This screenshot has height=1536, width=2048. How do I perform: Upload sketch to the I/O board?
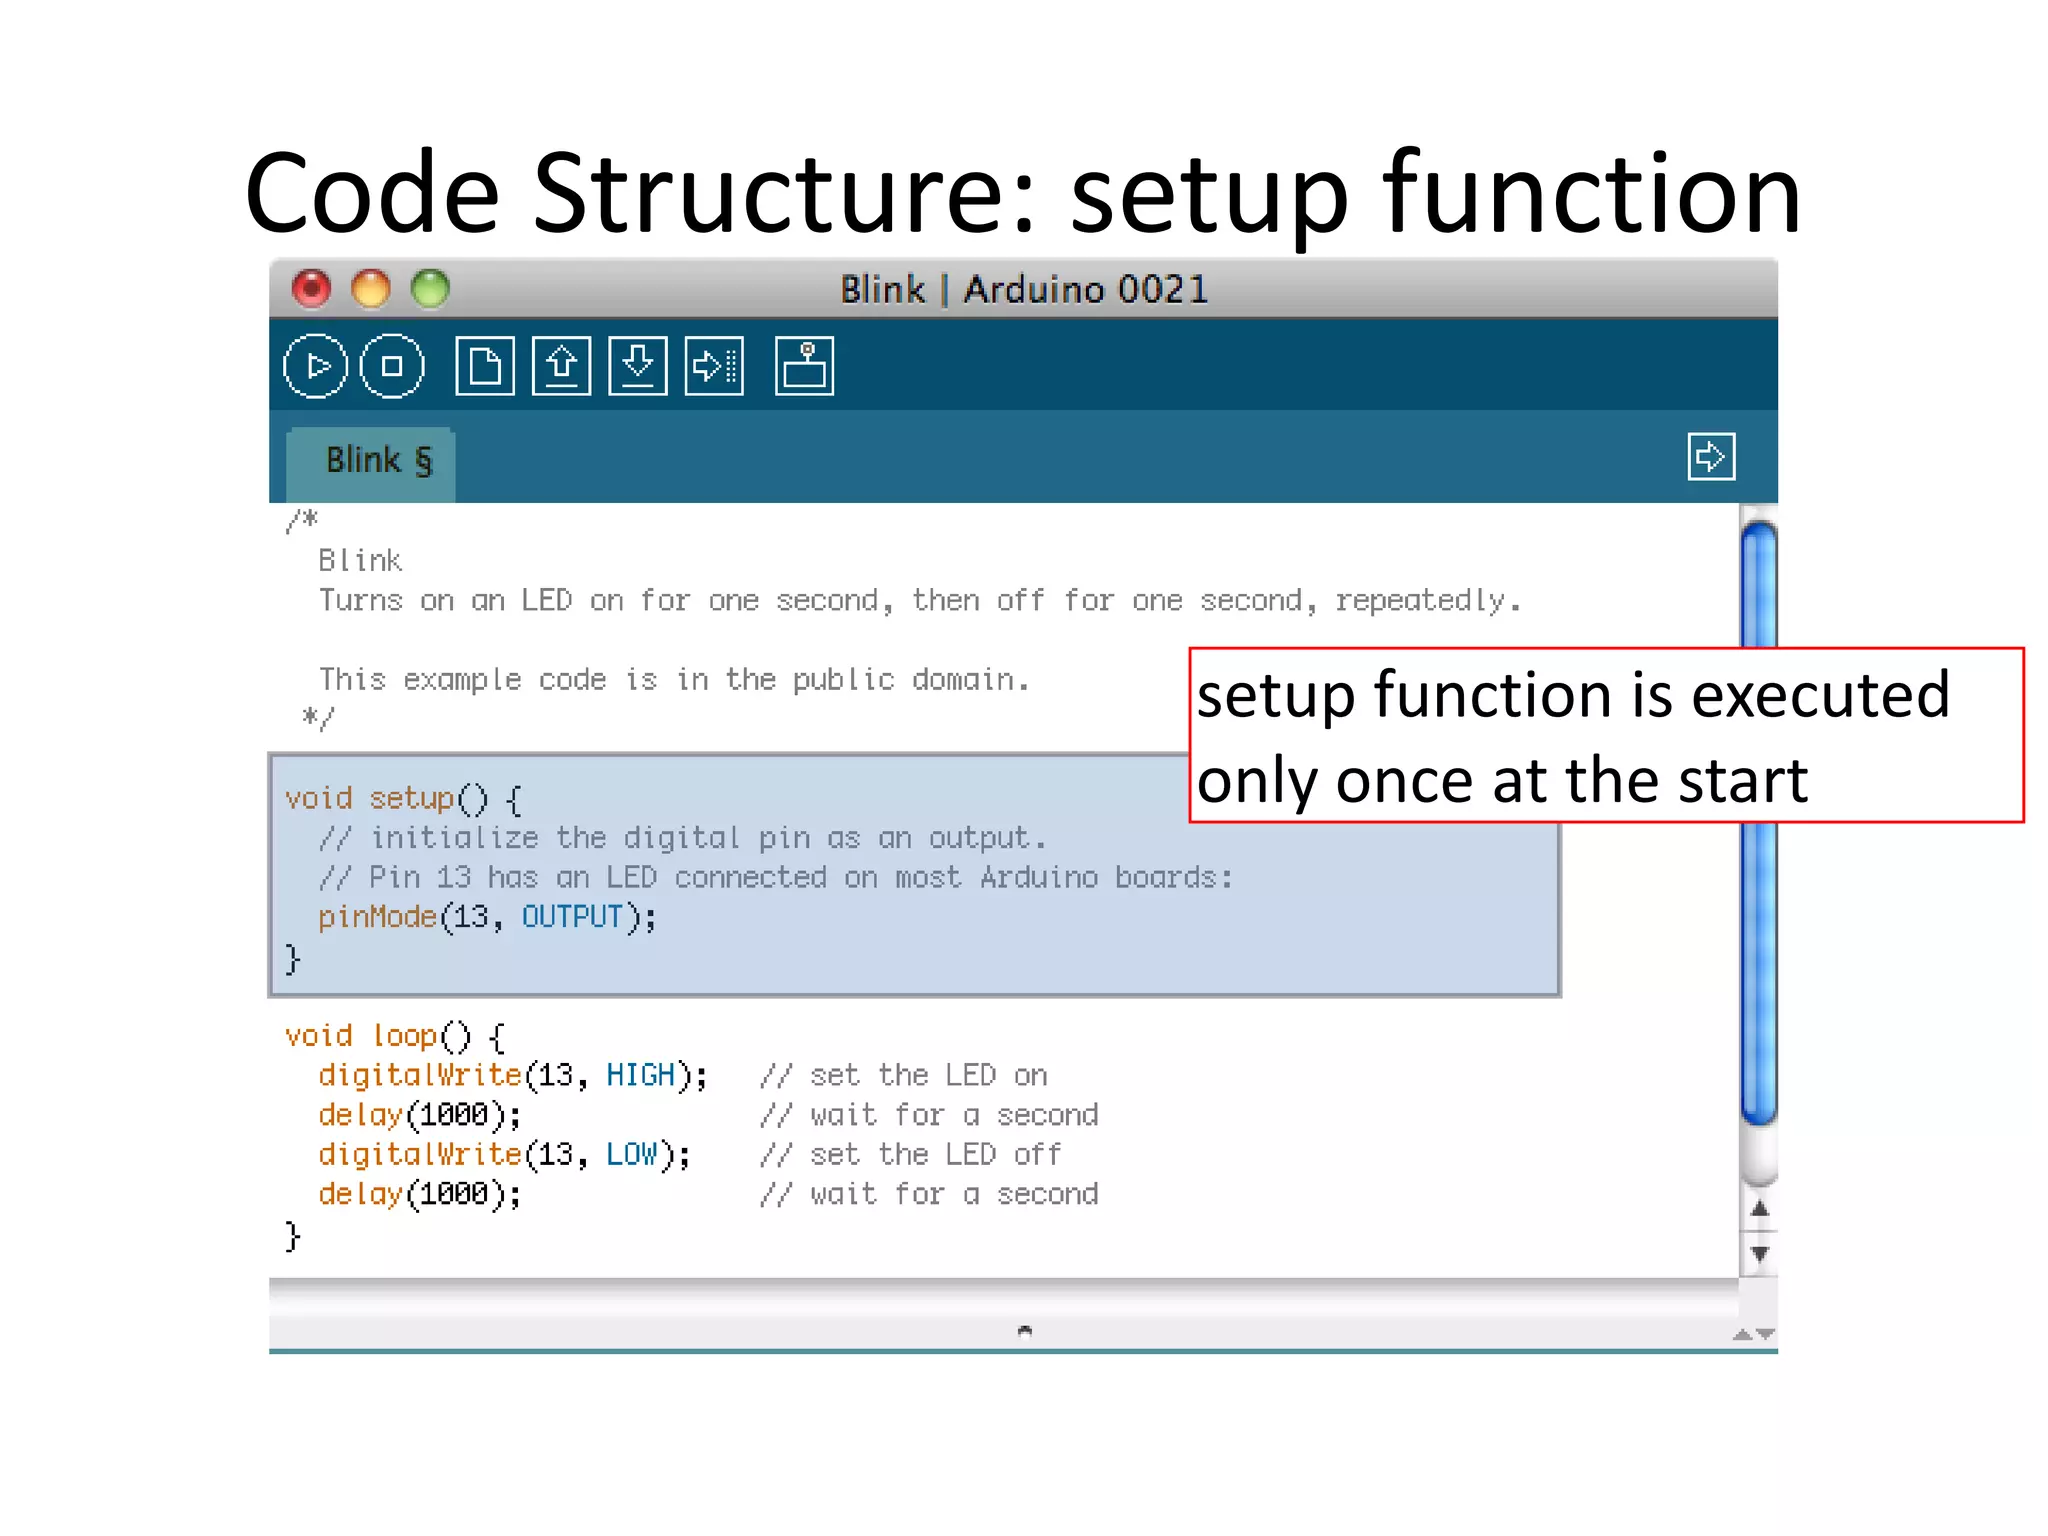(714, 366)
